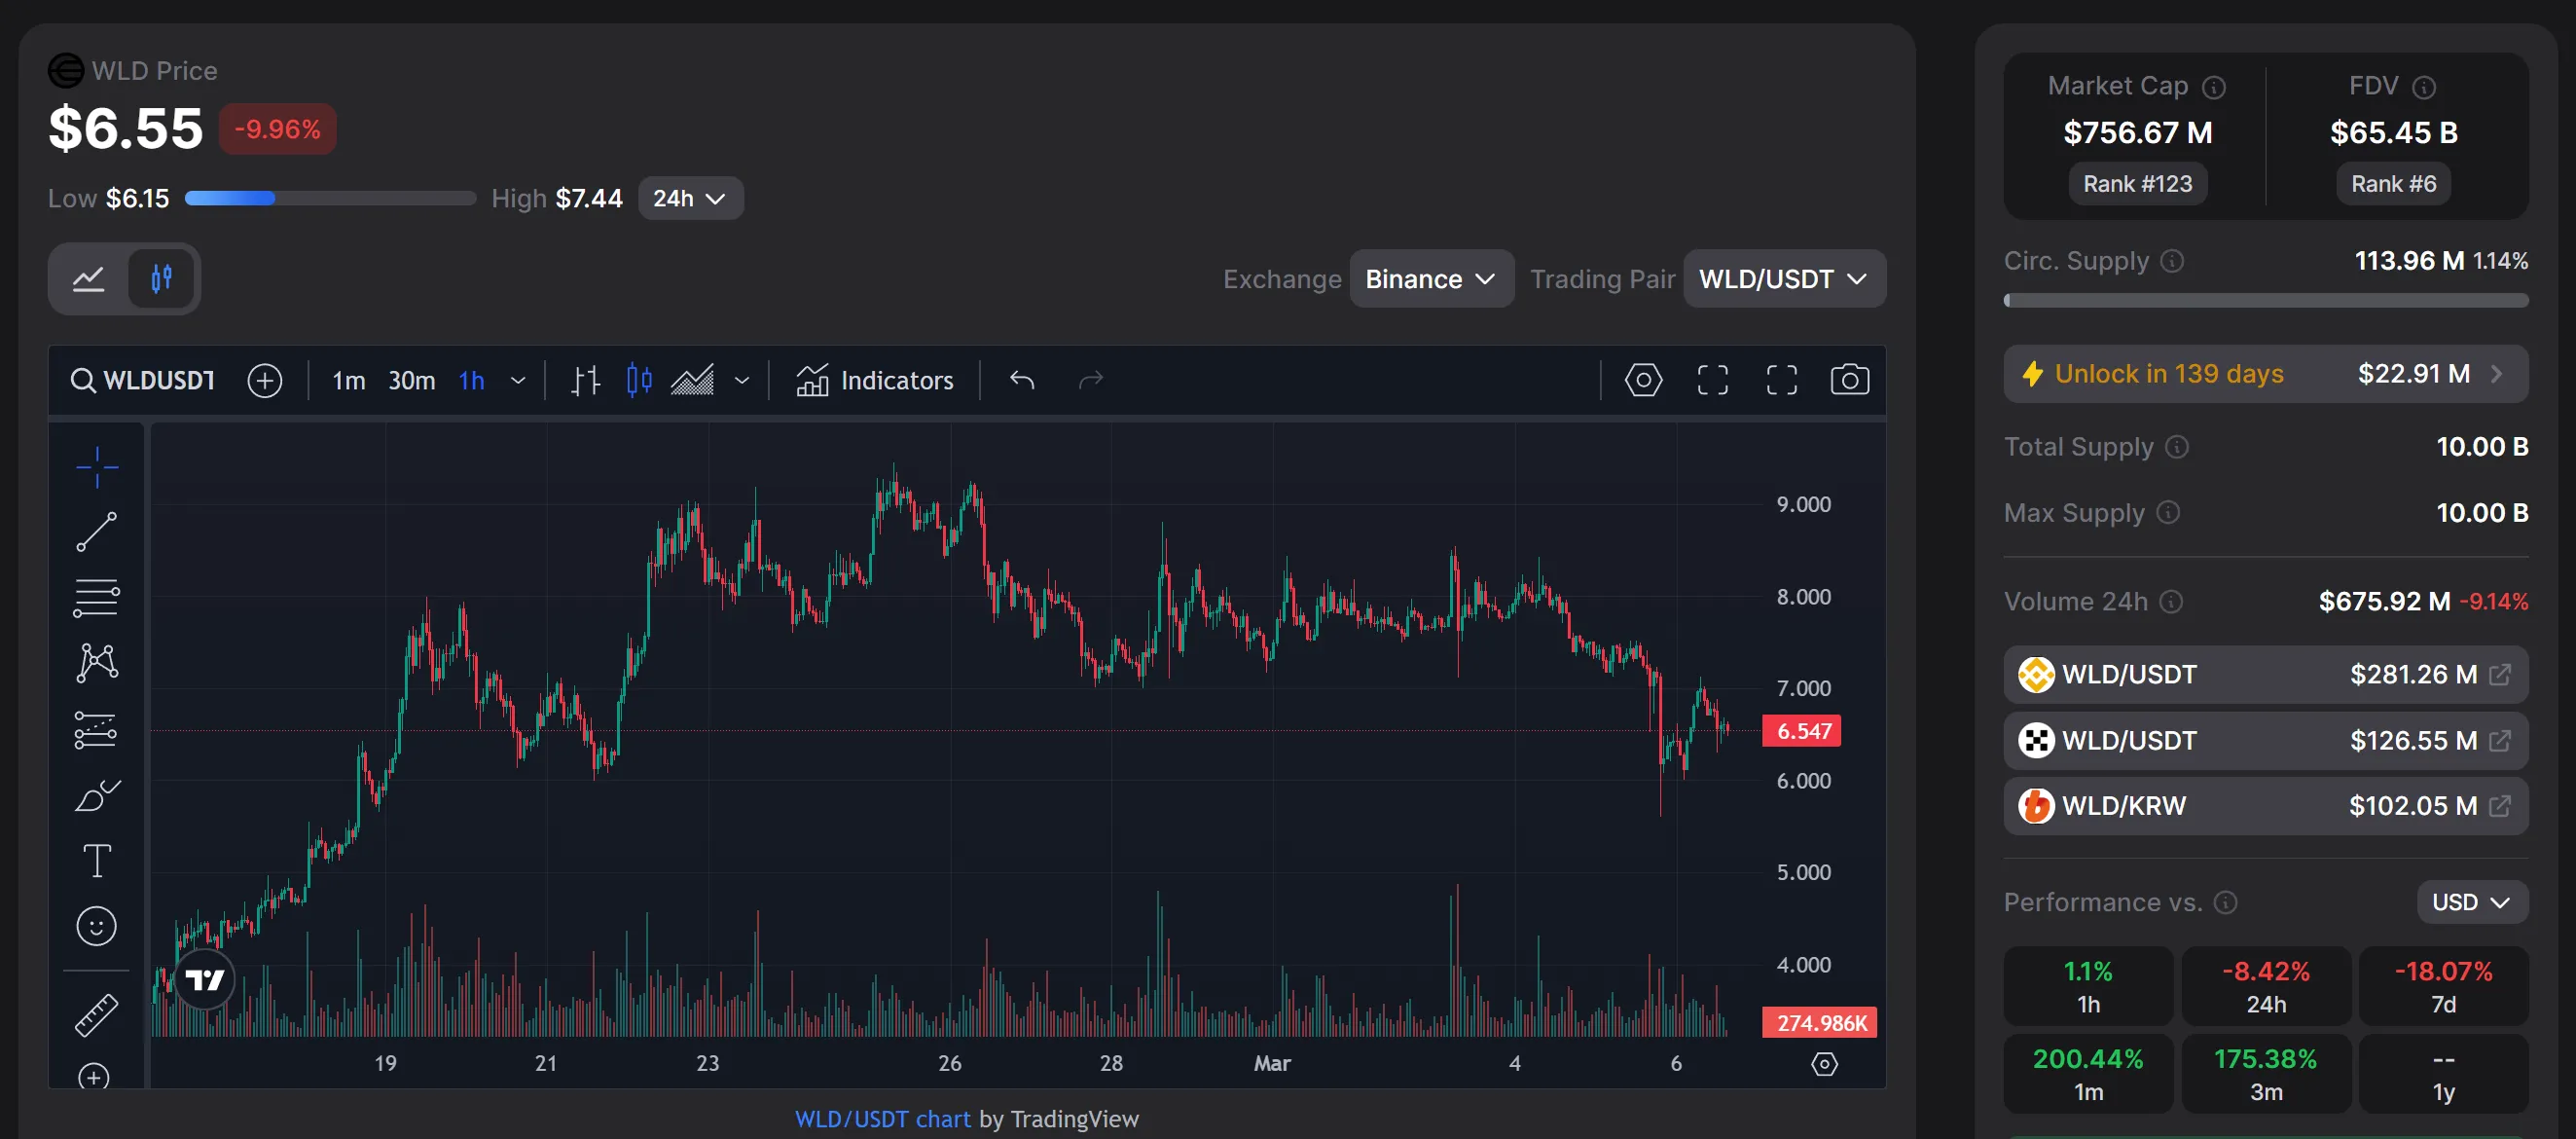Open the Fibonacci retracement tool
Viewport: 2576px width, 1139px height.
(x=97, y=598)
